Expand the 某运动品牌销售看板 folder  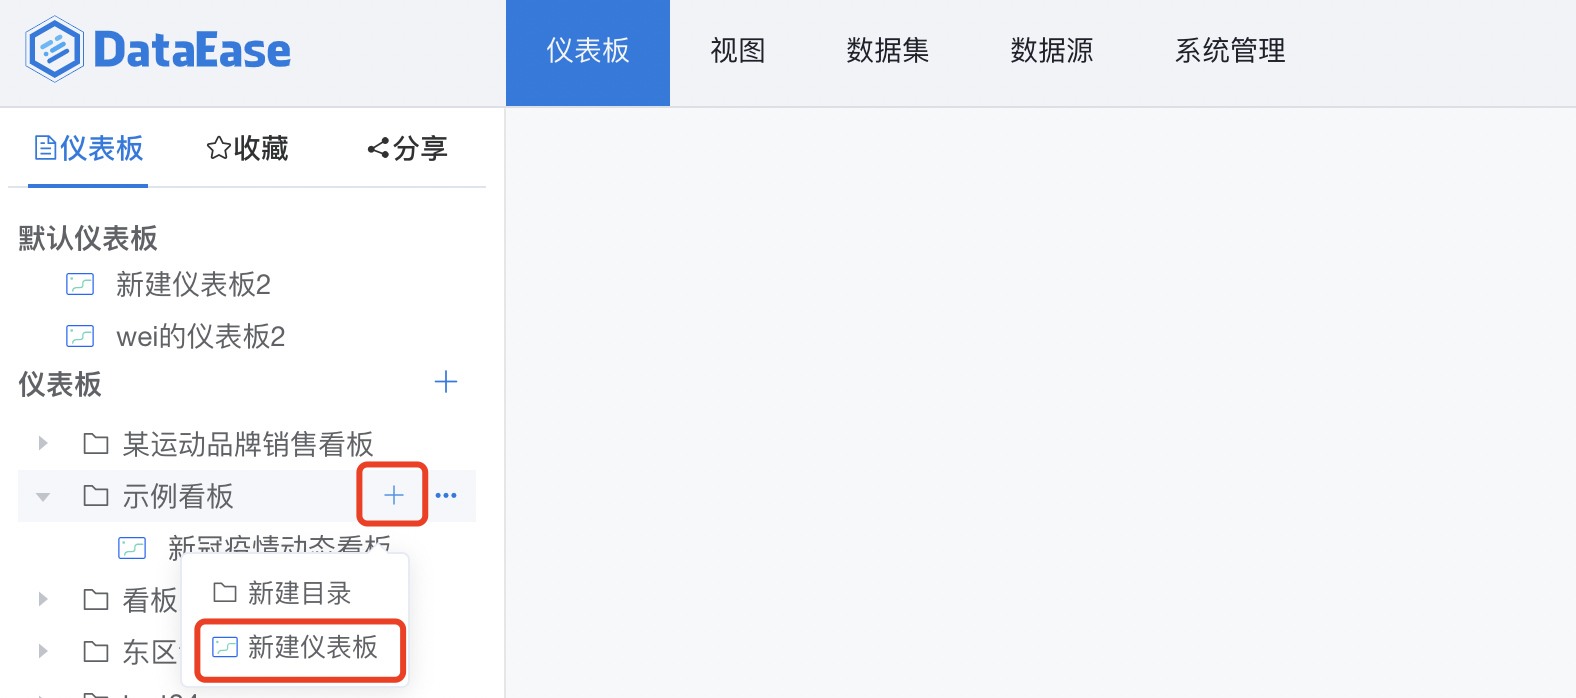tap(43, 443)
